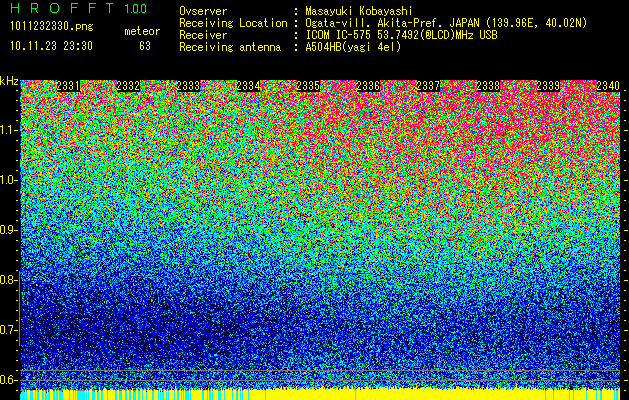Click the 0.9 frequency axis label

pos(8,230)
